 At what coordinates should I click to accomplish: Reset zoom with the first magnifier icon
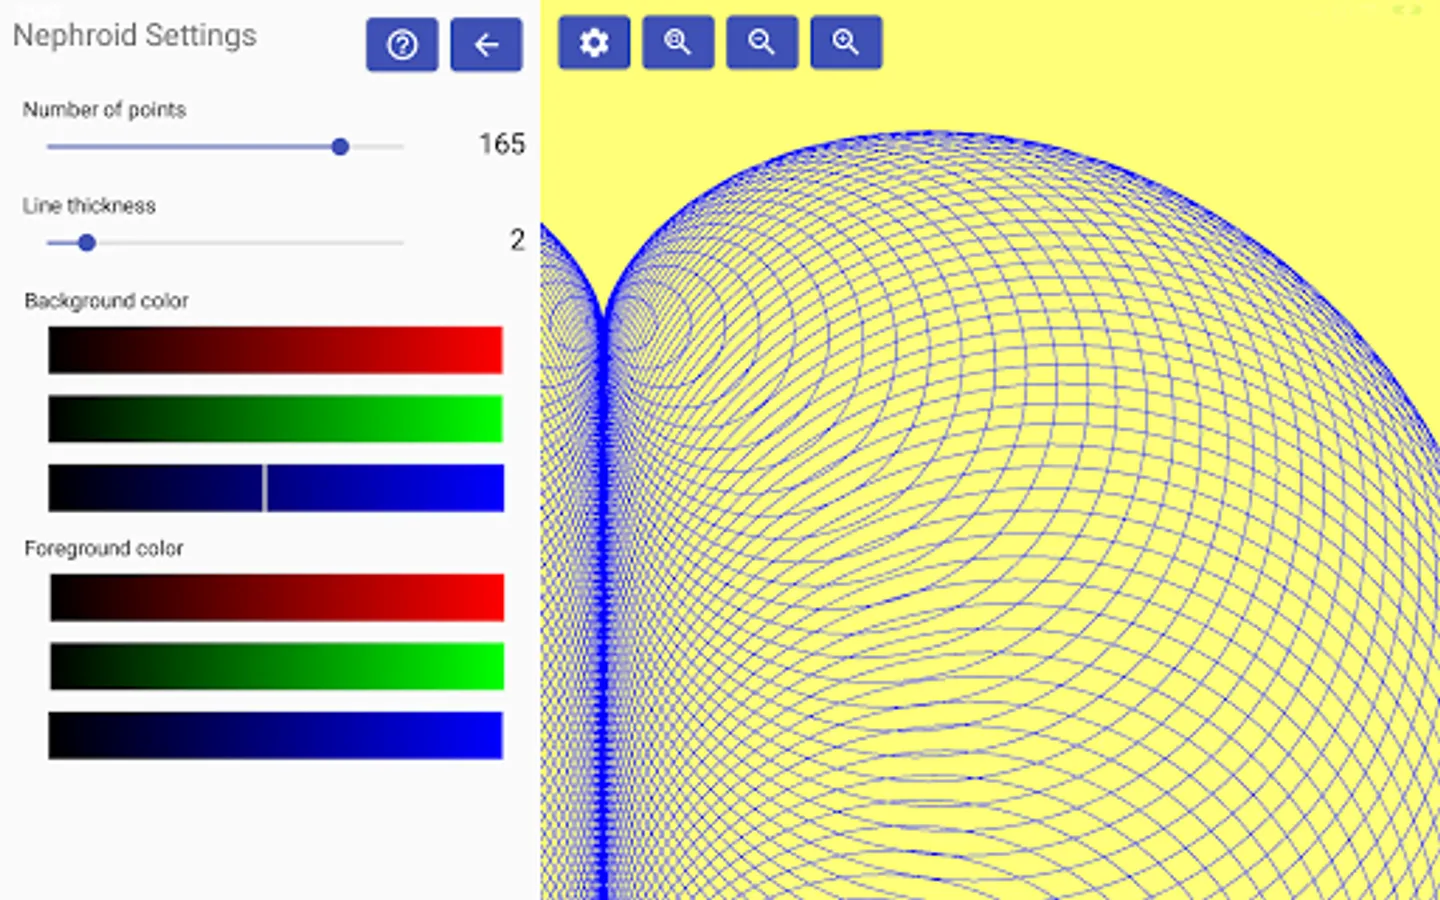point(678,43)
